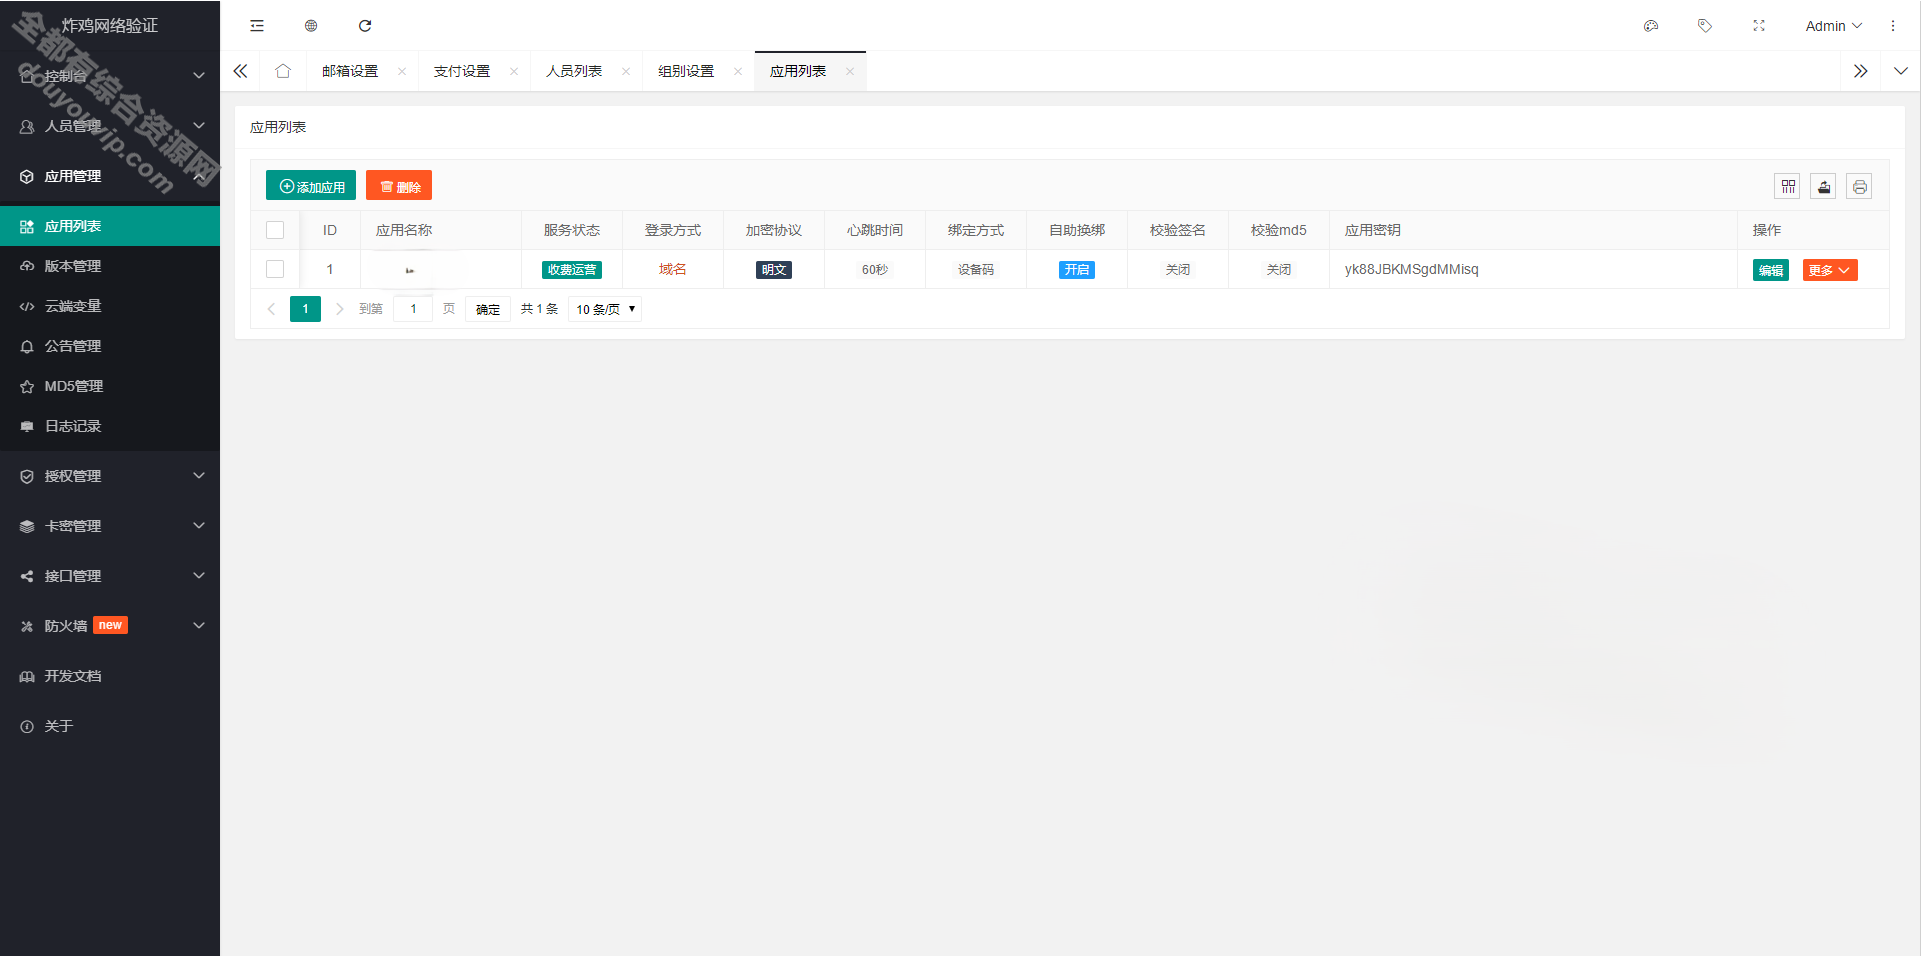Click the print table icon
The width and height of the screenshot is (1921, 956).
(x=1859, y=186)
